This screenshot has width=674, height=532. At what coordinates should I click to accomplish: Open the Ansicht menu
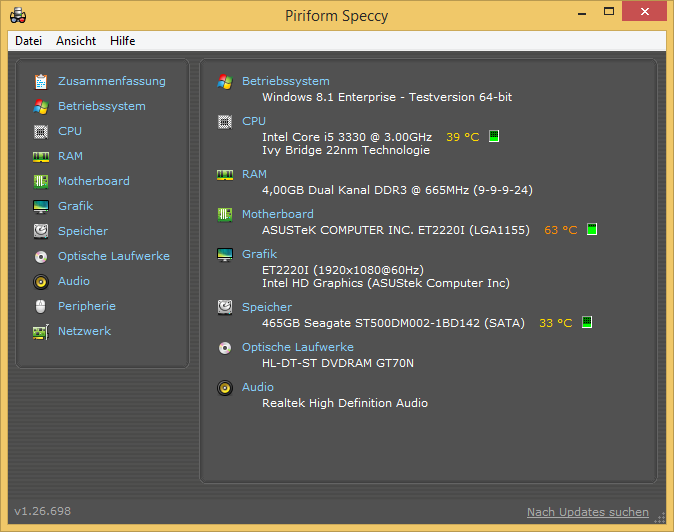tap(76, 41)
